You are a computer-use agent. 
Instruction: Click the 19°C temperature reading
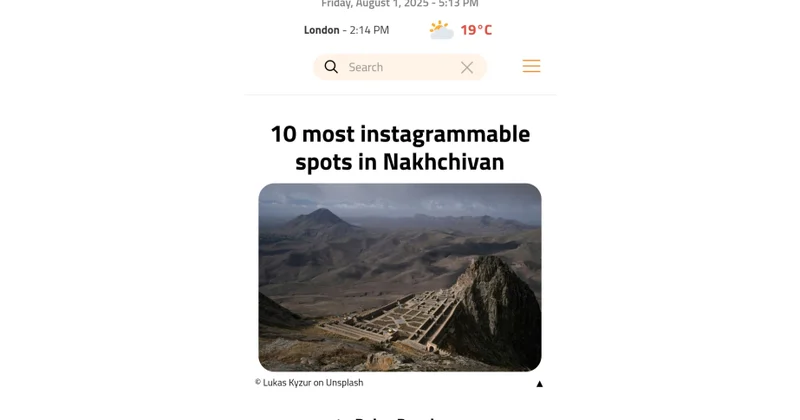point(476,30)
